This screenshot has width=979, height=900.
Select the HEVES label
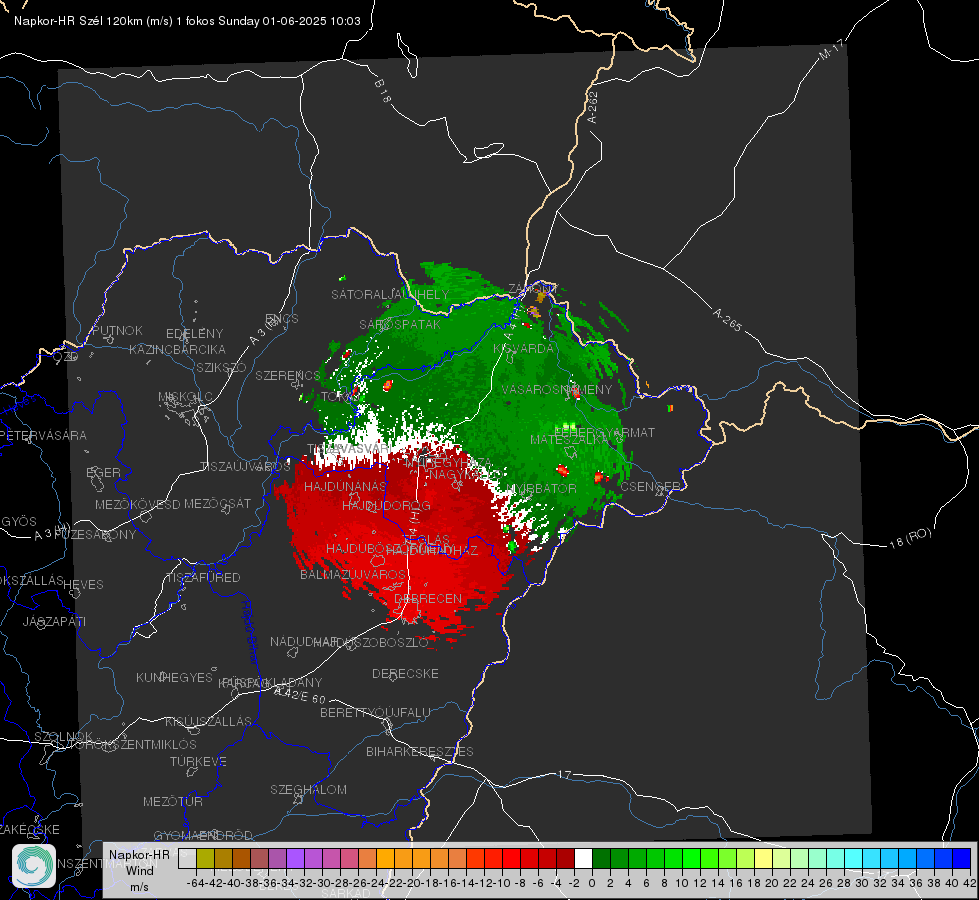[x=83, y=585]
